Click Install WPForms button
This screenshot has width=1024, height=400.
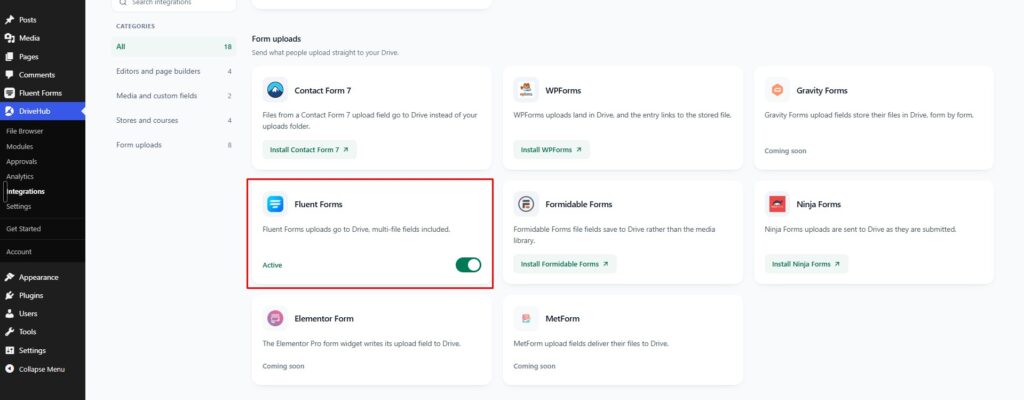551,150
